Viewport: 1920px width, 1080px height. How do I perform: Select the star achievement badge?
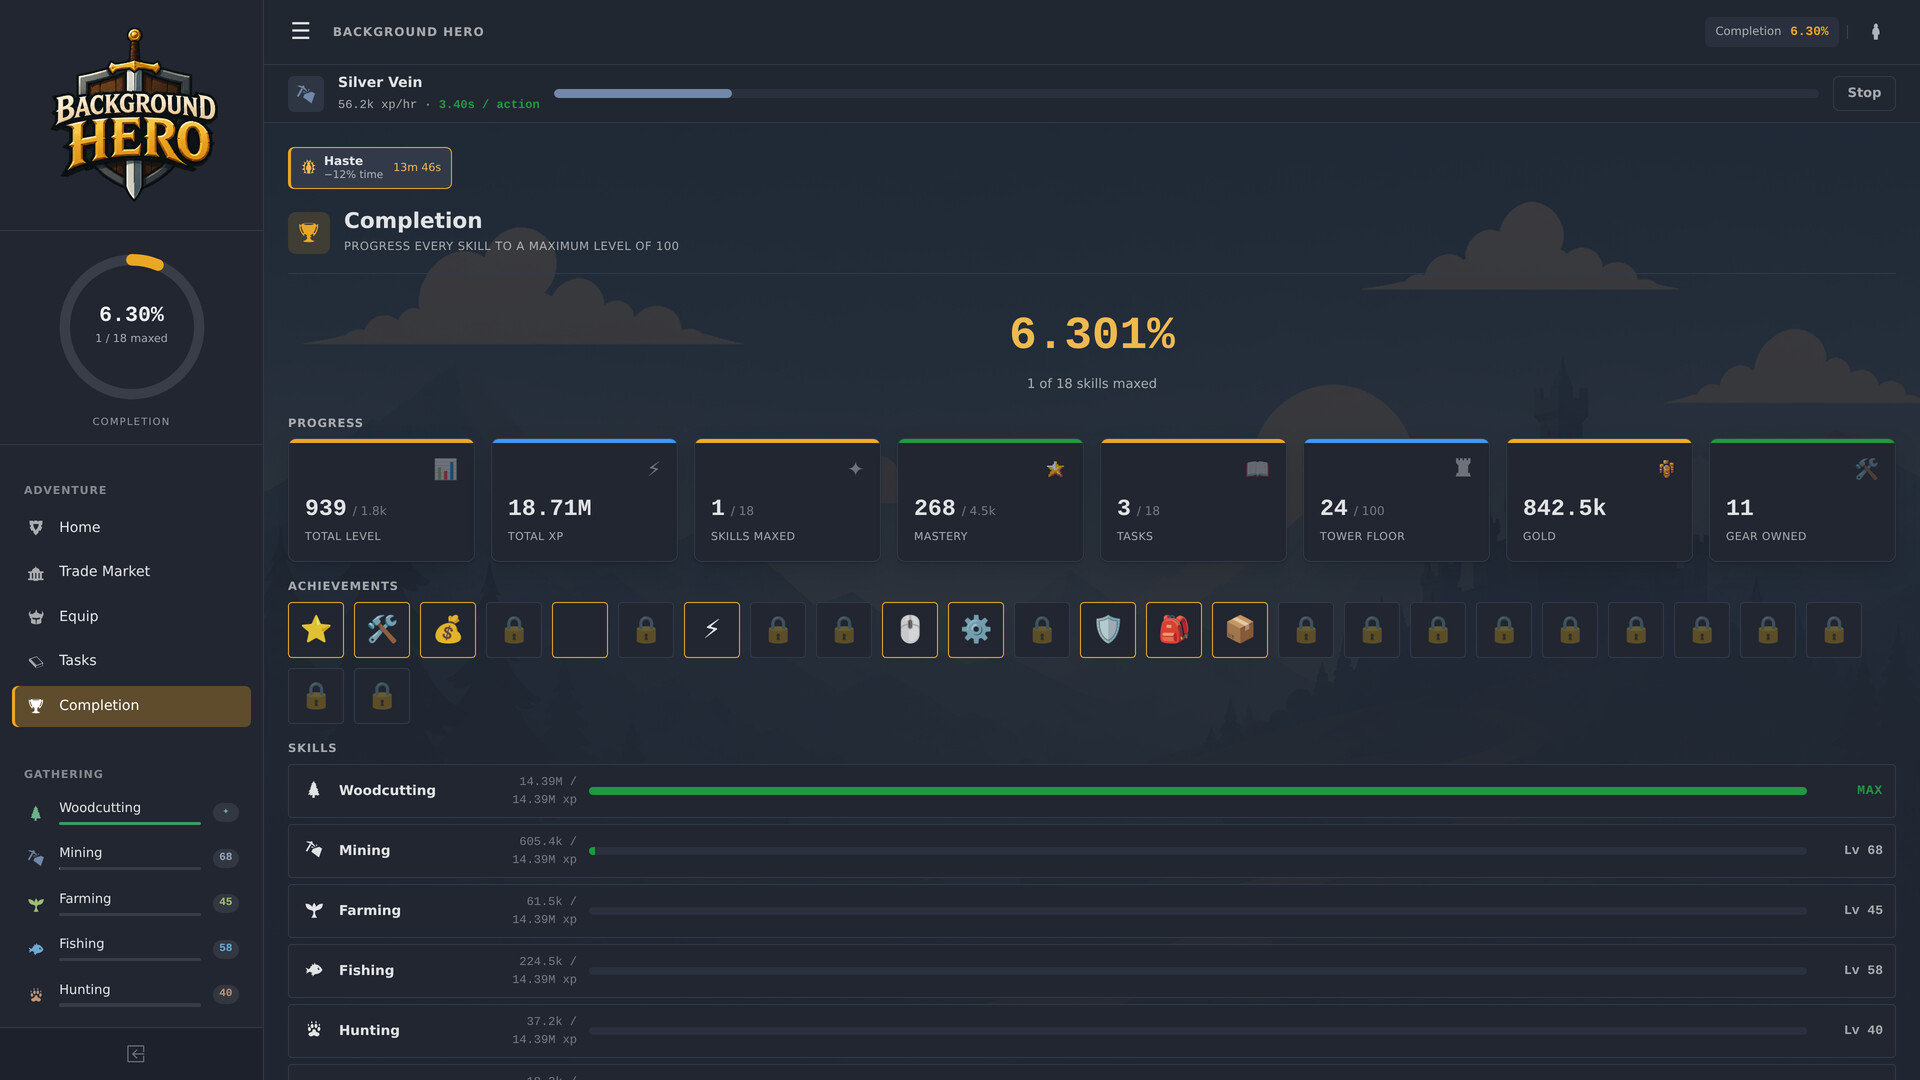[316, 630]
